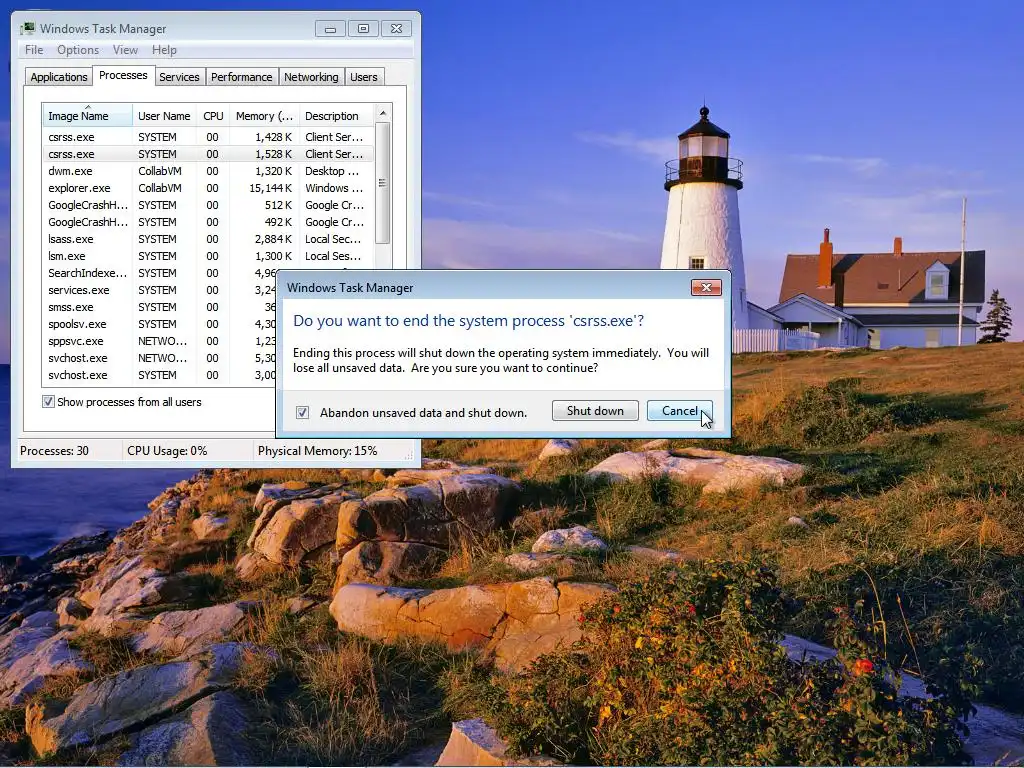Screen dimensions: 1024x768
Task: Click the Task Manager title bar icon
Action: tap(27, 29)
